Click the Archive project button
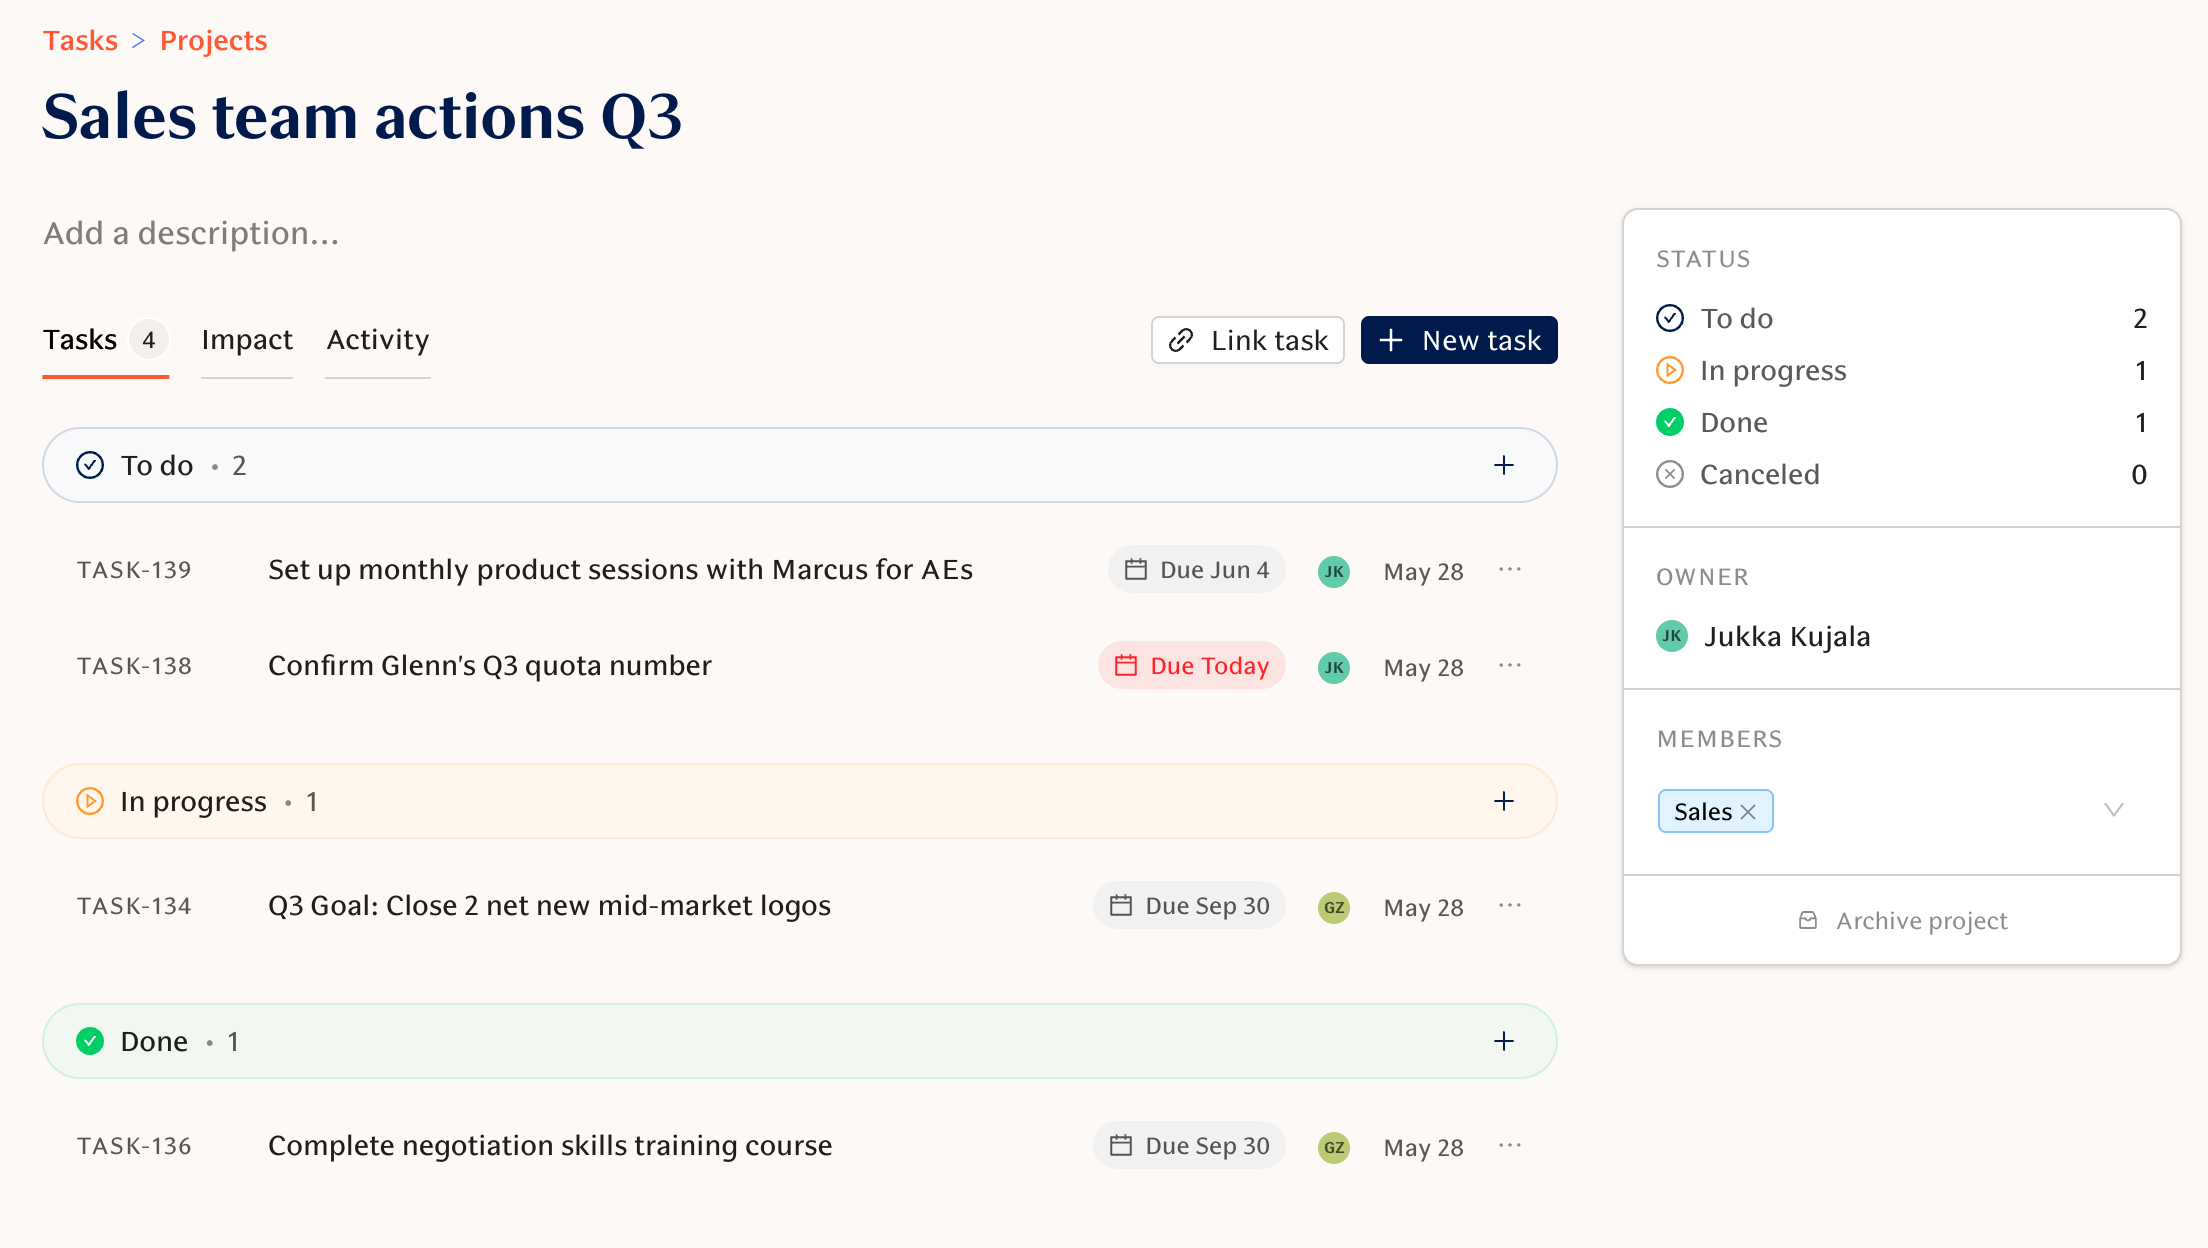This screenshot has height=1248, width=2208. 1902,920
